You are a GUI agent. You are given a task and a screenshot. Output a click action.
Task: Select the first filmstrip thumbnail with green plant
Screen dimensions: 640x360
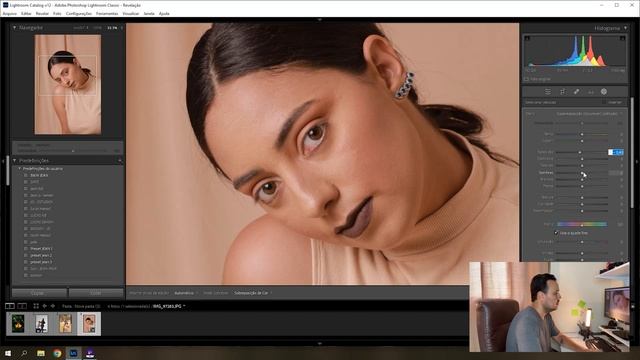[x=18, y=324]
